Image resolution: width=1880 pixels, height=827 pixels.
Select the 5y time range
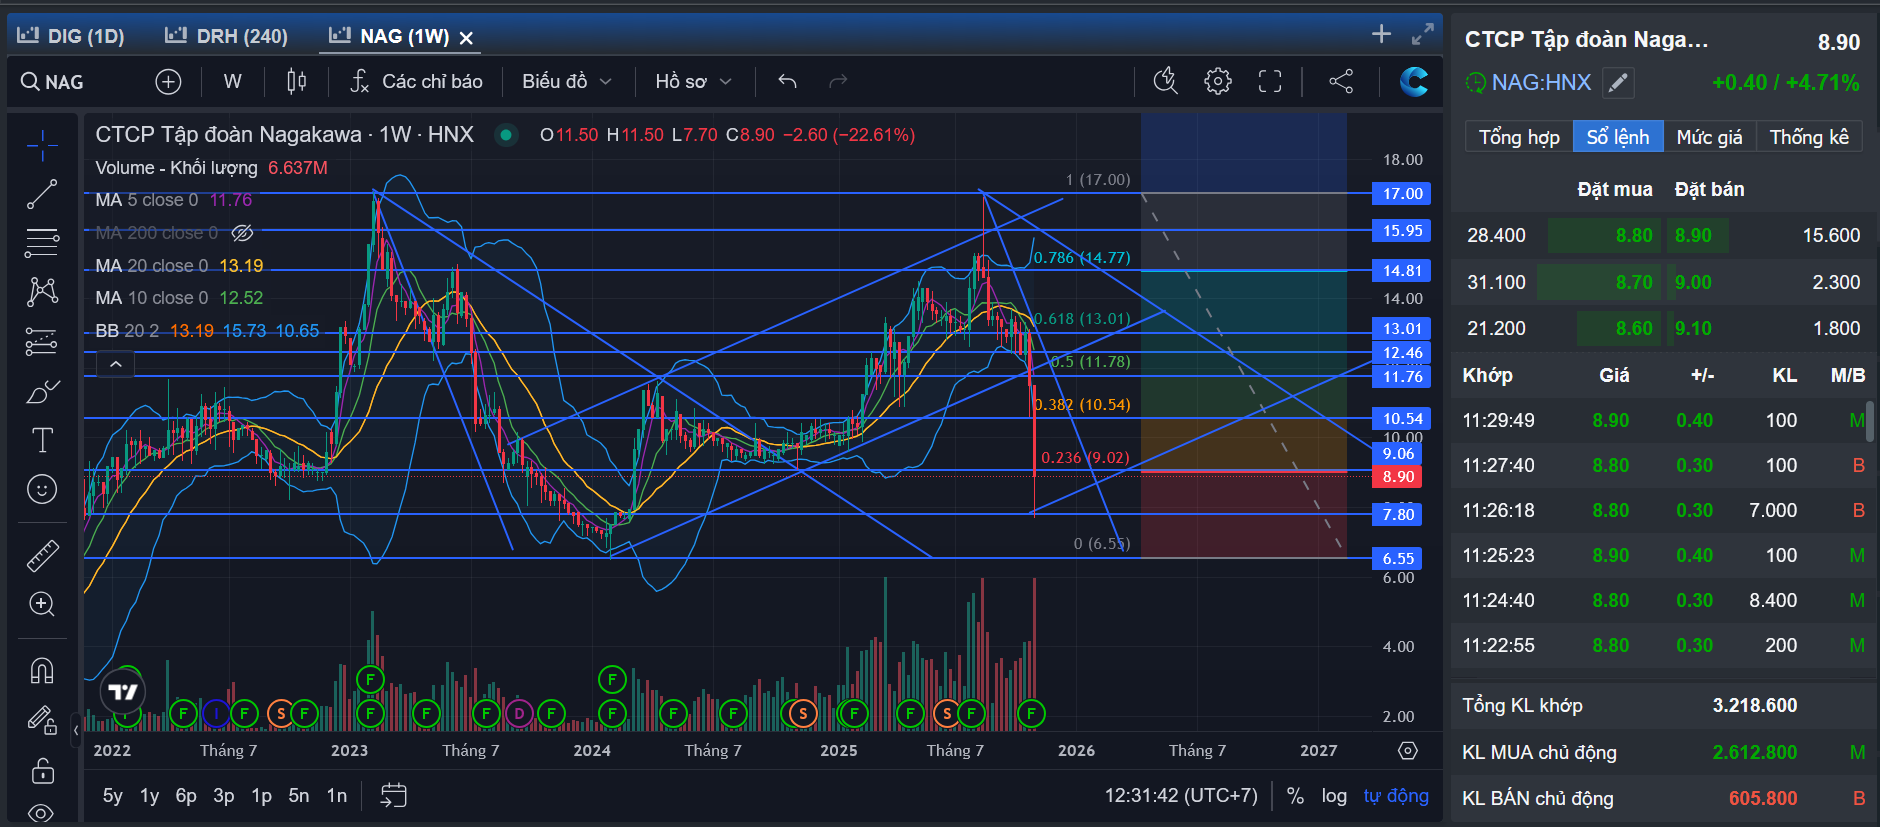113,796
